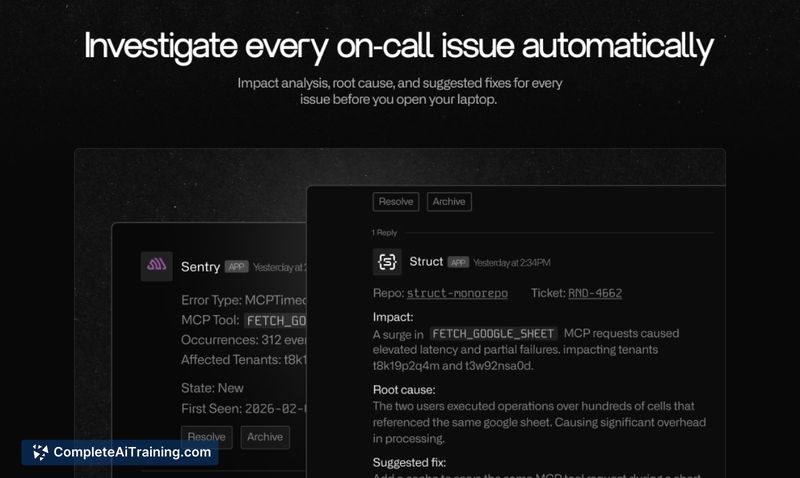Open ticket RND-4662 link
Viewport: 800px width, 478px height.
click(595, 293)
